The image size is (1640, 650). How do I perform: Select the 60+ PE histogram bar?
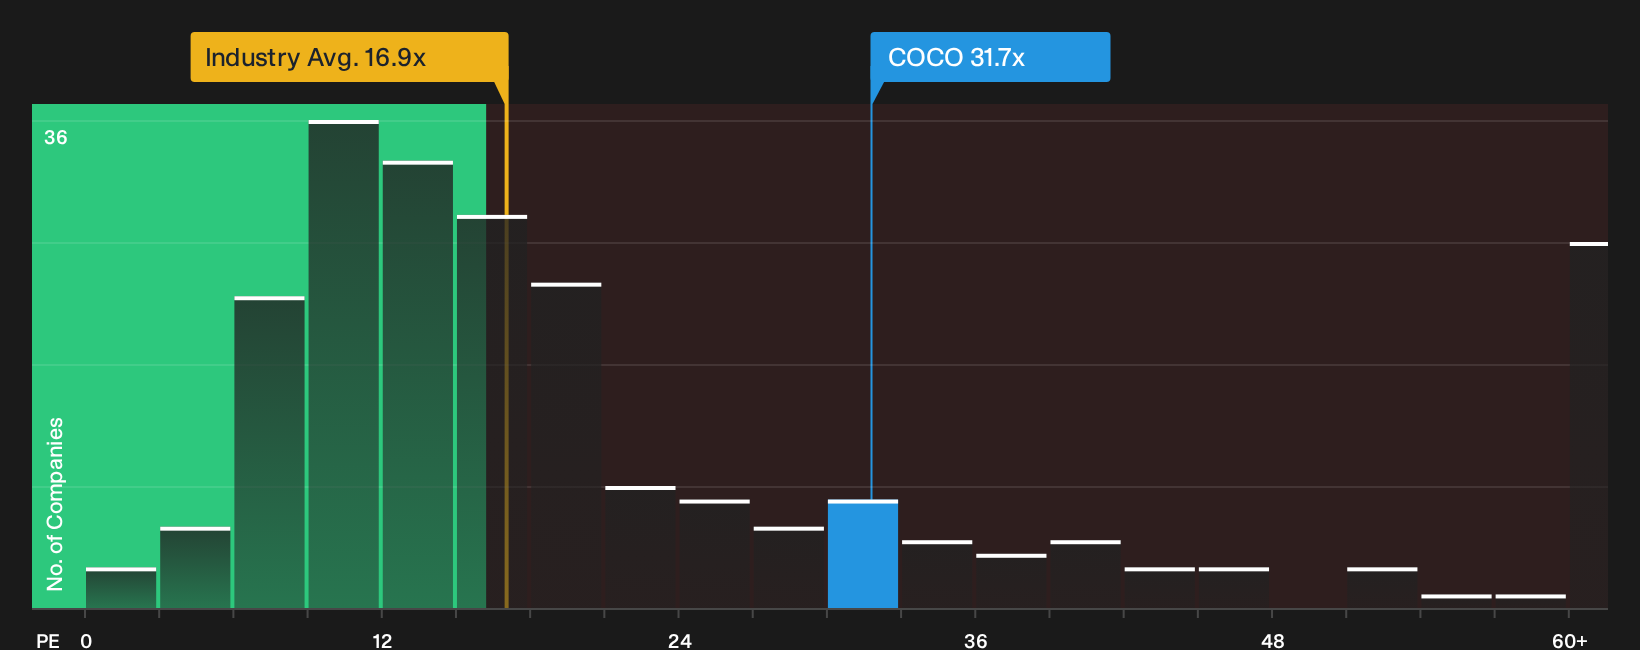(1589, 425)
